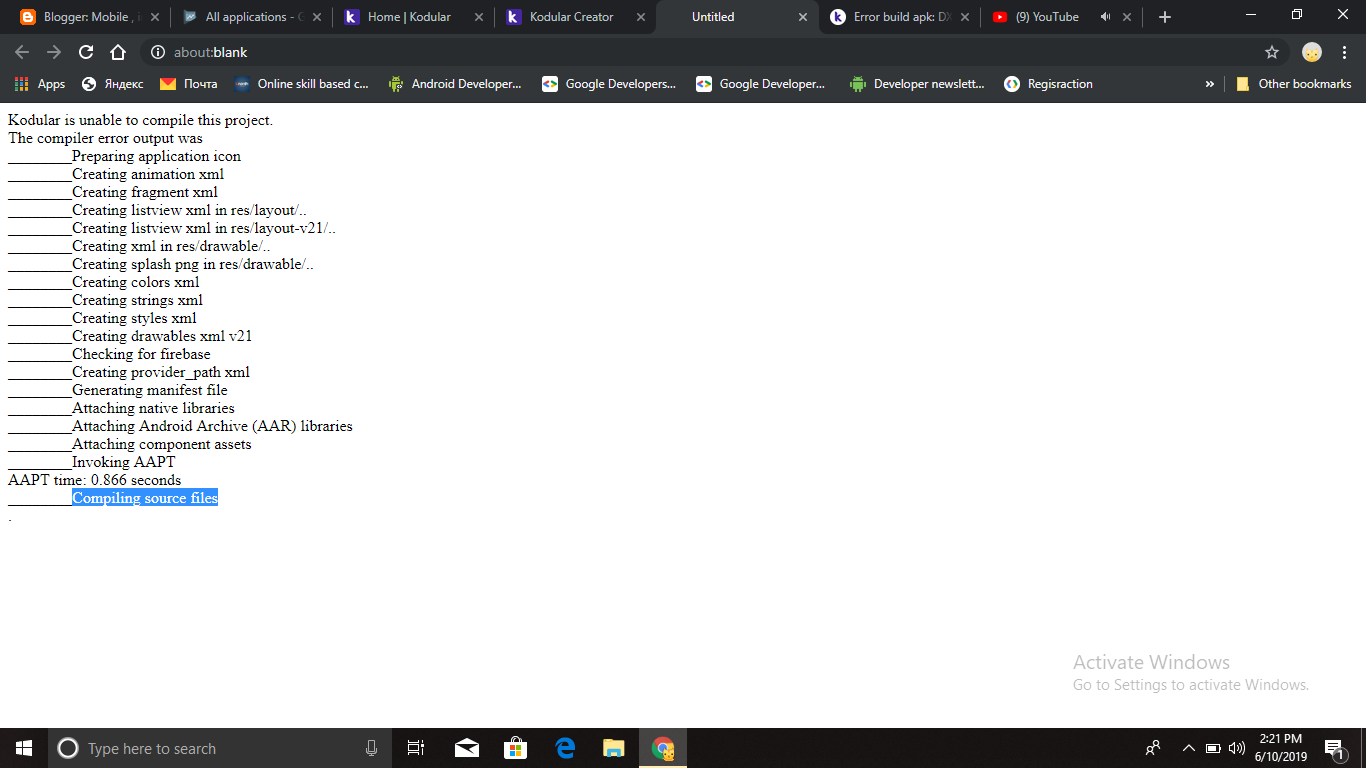Open the Android Developer bookmark
The image size is (1366, 768).
(455, 84)
